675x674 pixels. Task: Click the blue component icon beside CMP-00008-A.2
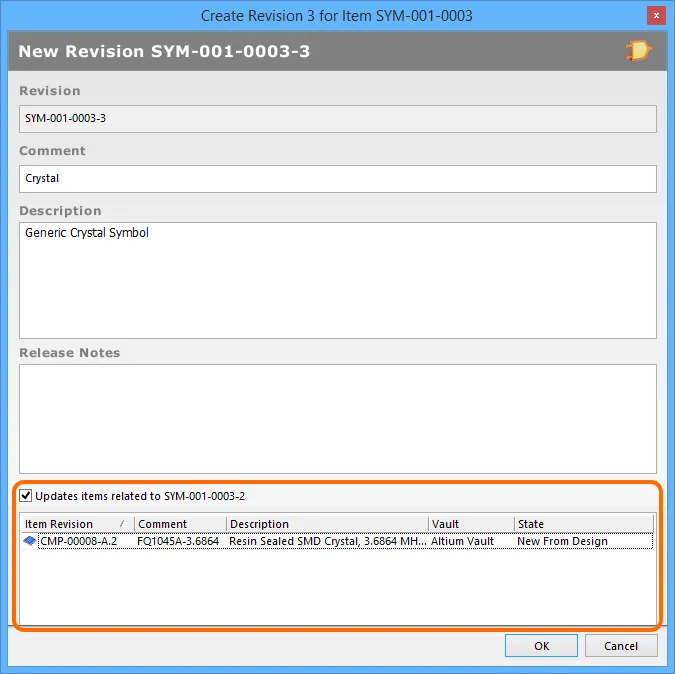(30, 541)
